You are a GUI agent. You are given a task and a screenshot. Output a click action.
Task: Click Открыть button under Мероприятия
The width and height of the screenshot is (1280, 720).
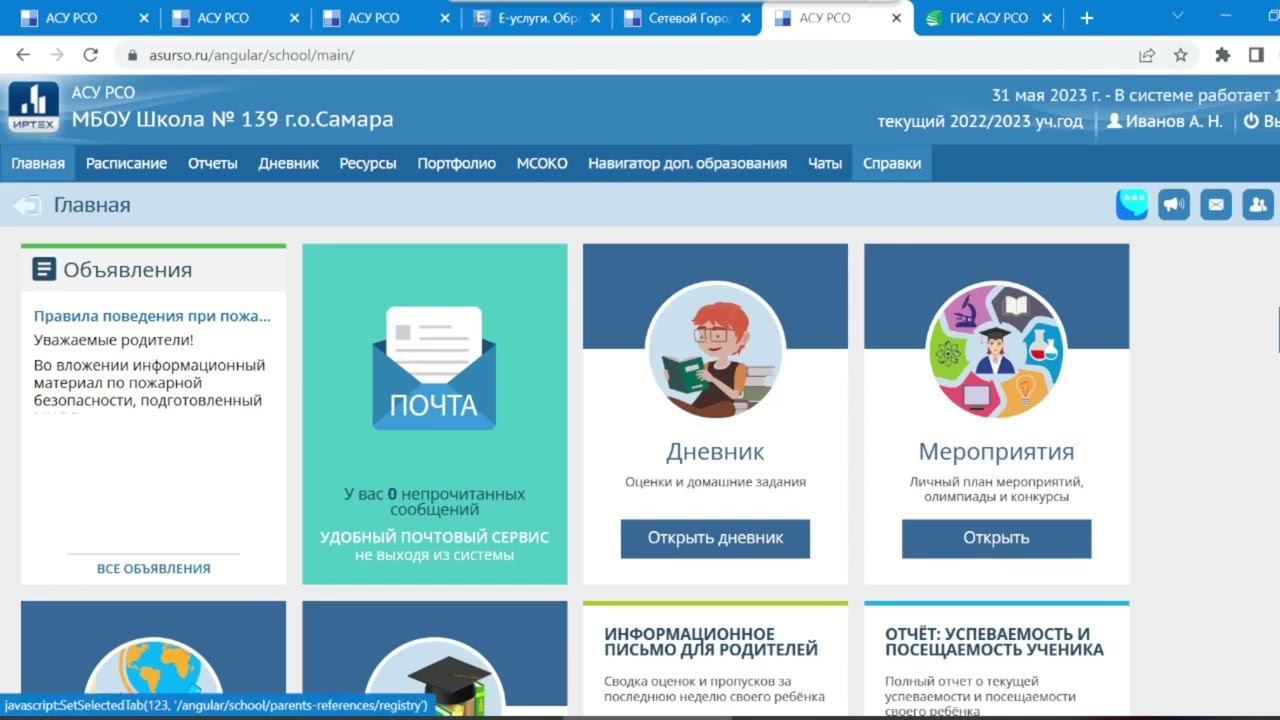point(996,538)
